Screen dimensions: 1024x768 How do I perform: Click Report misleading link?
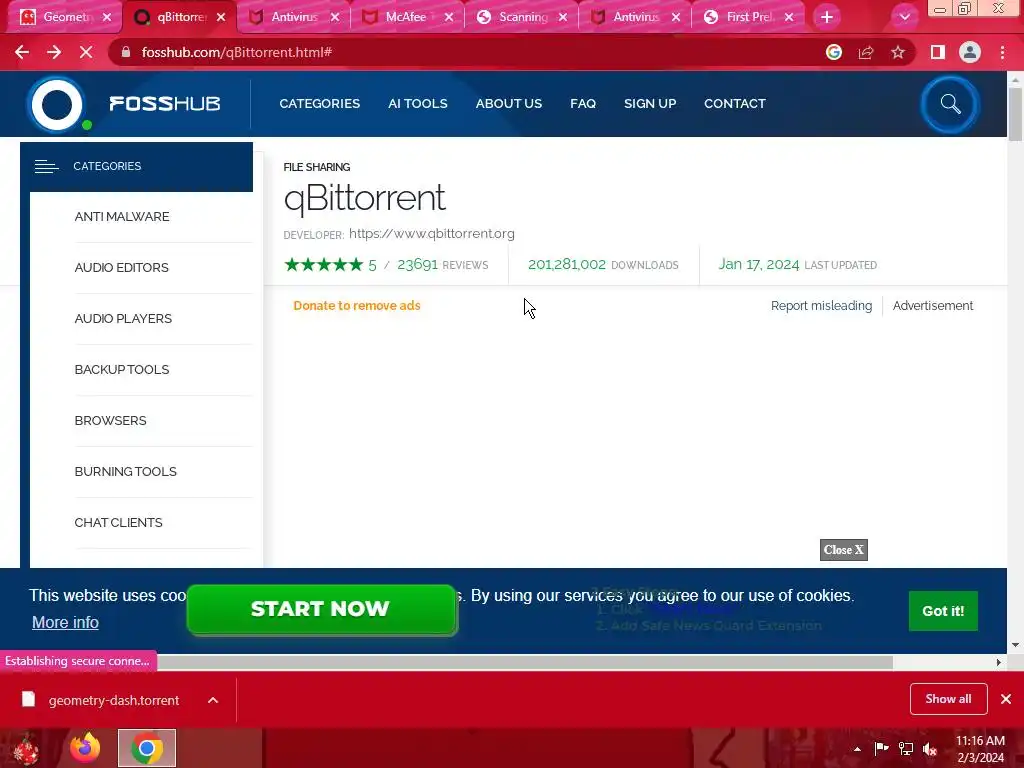pos(822,306)
